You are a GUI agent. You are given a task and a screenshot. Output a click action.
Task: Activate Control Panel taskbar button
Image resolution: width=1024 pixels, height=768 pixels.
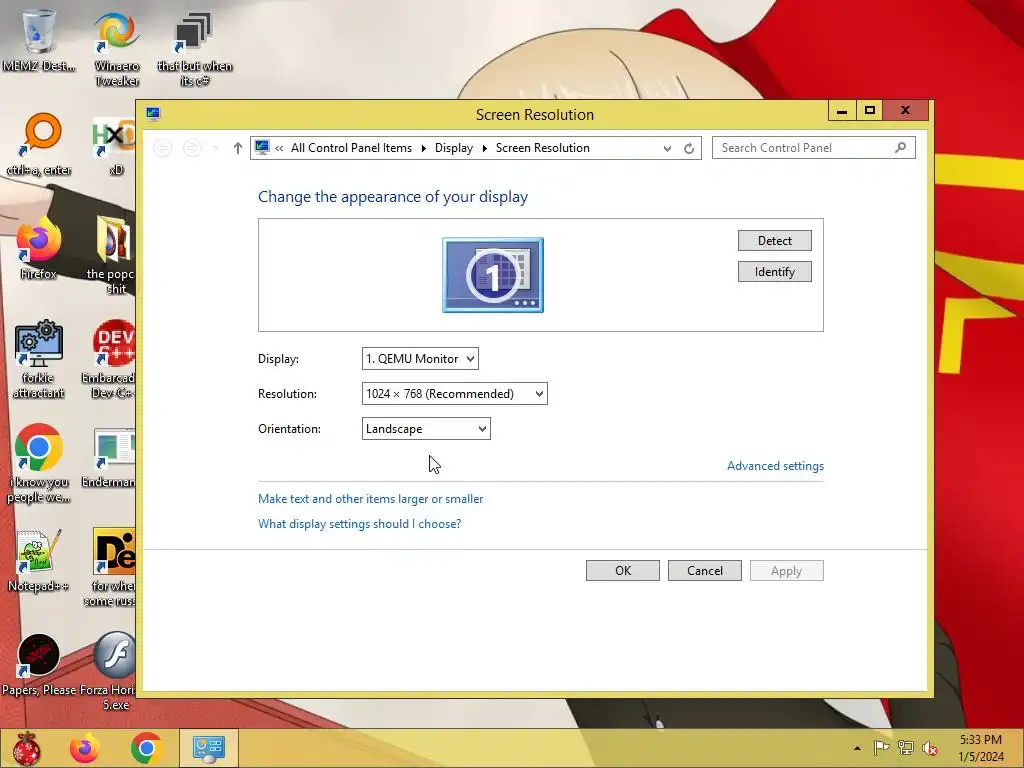point(208,748)
